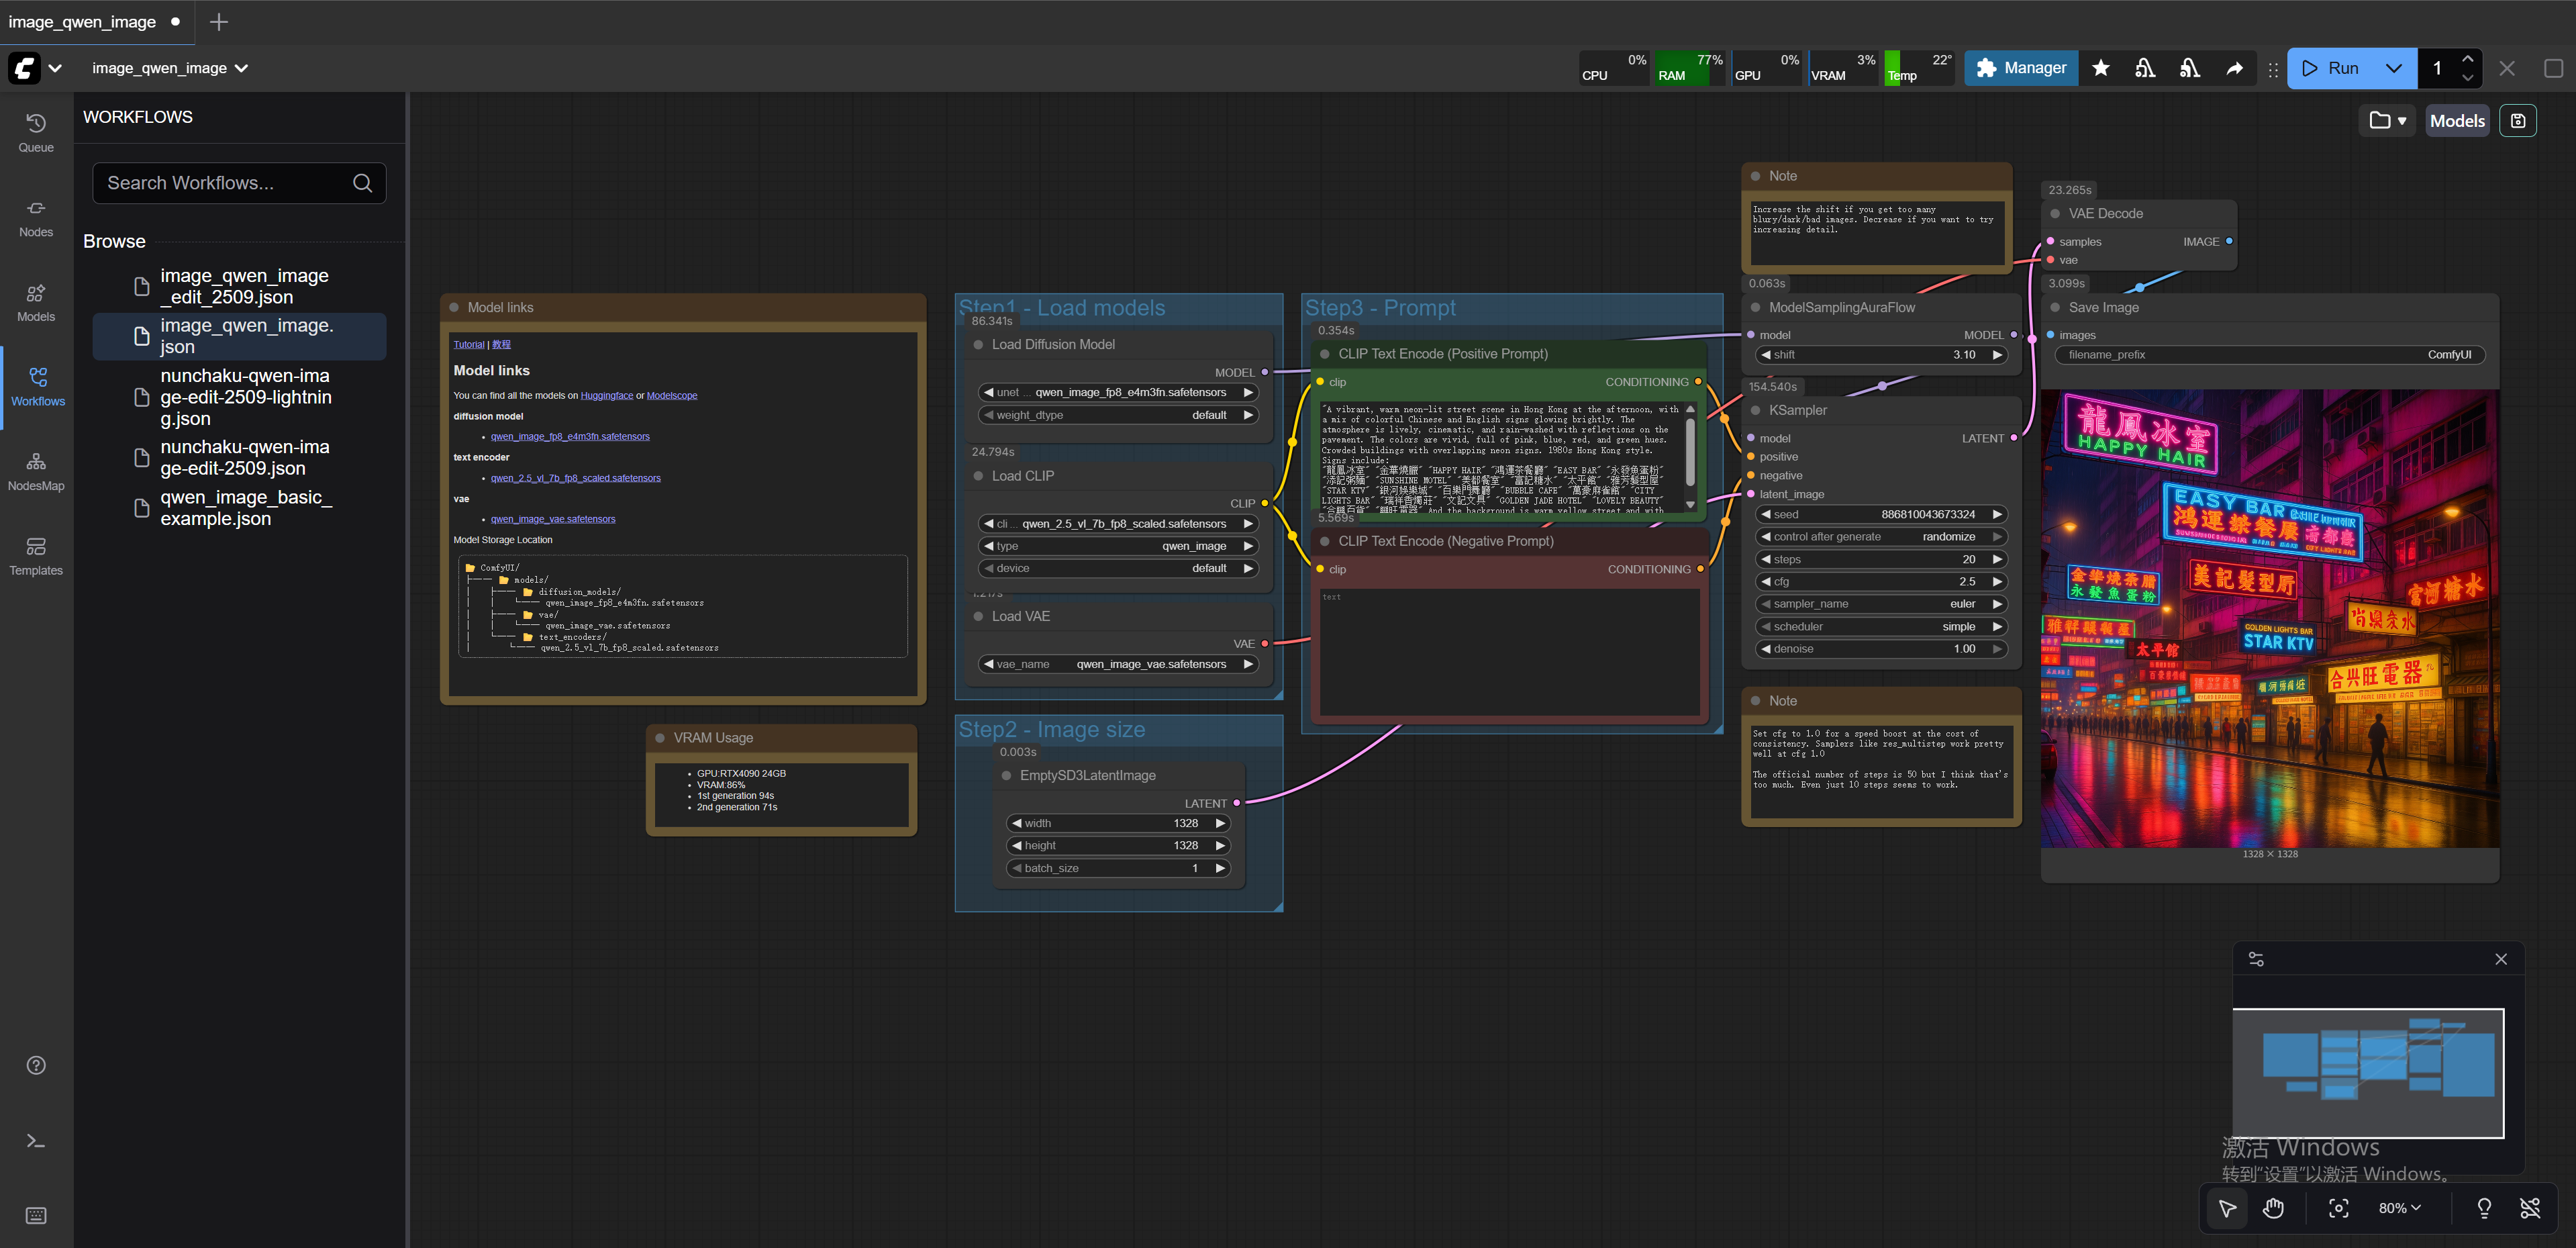Click the shift value slider in ModelSamplingAuraFlow
Viewport: 2576px width, 1248px height.
pyautogui.click(x=1881, y=355)
